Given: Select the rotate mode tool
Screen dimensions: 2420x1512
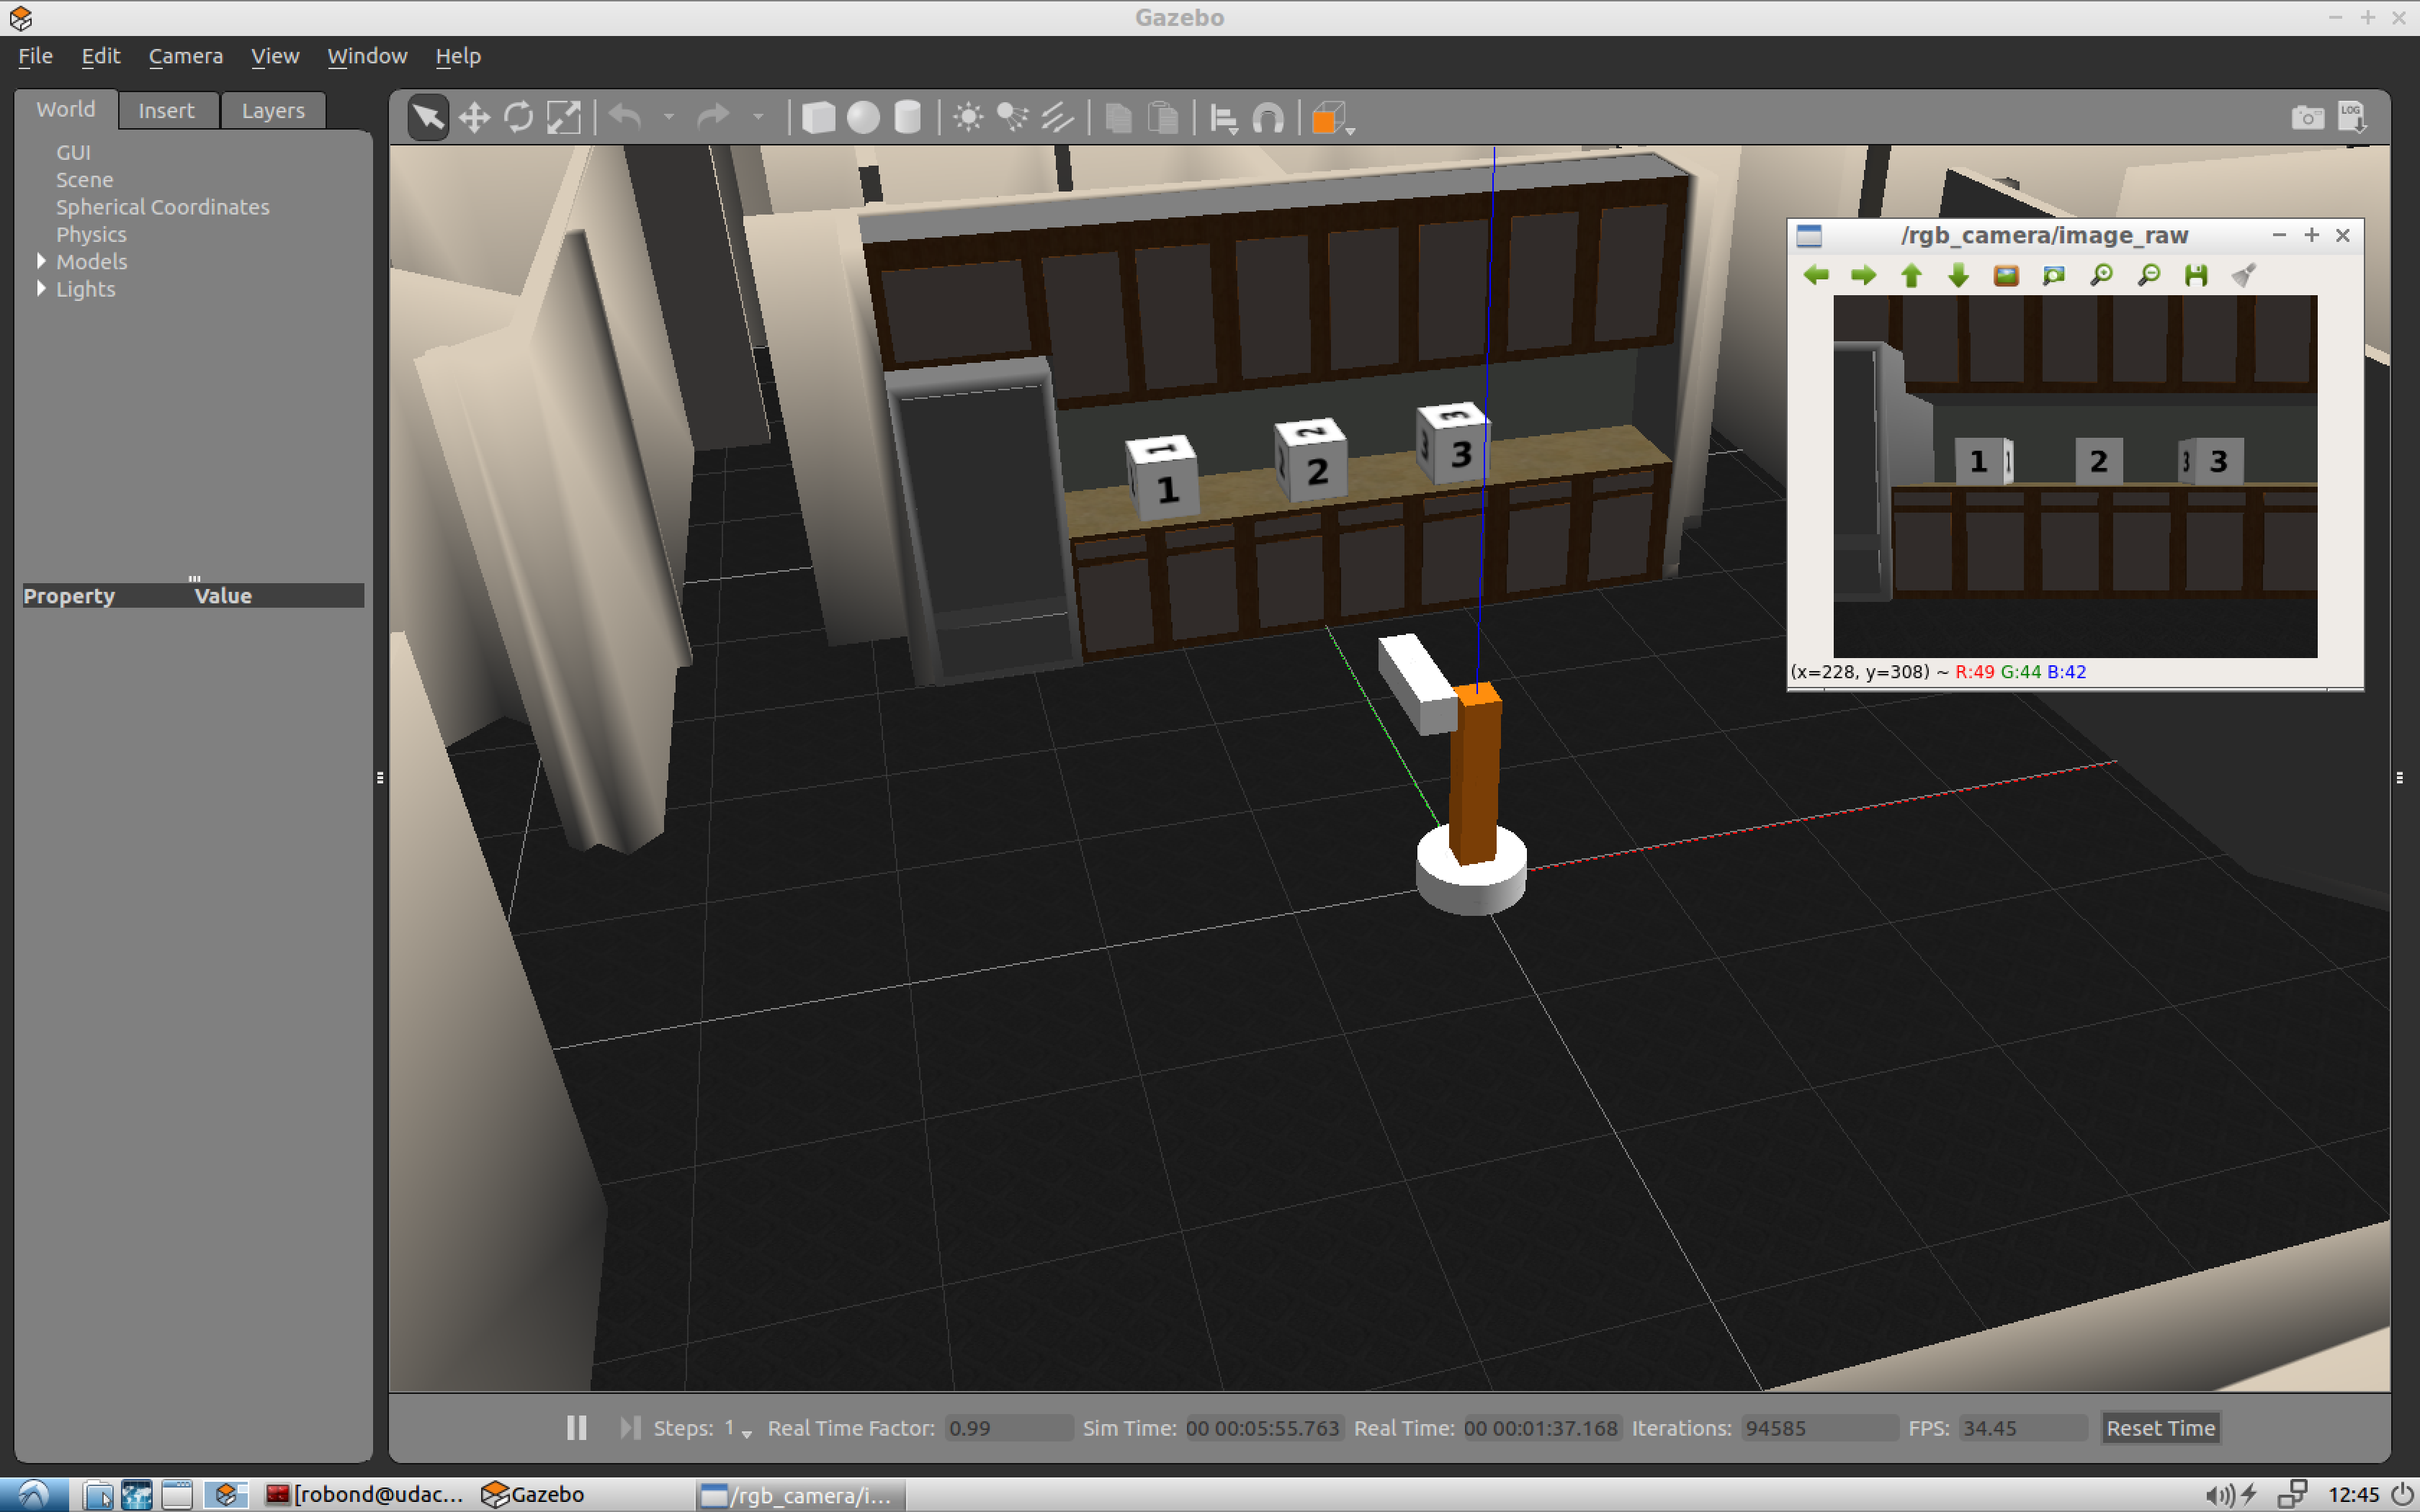Looking at the screenshot, I should (x=518, y=118).
